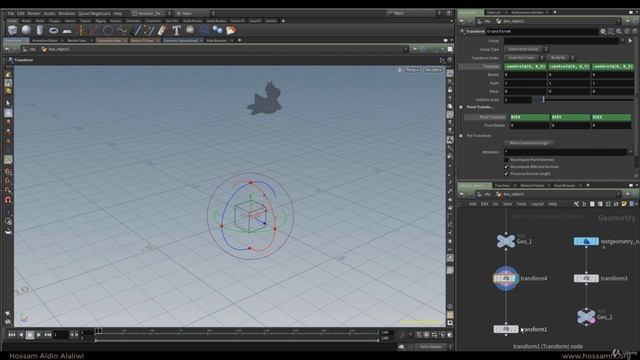Image resolution: width=640 pixels, height=360 pixels.
Task: Click the Transform node name field
Action: coord(541,31)
